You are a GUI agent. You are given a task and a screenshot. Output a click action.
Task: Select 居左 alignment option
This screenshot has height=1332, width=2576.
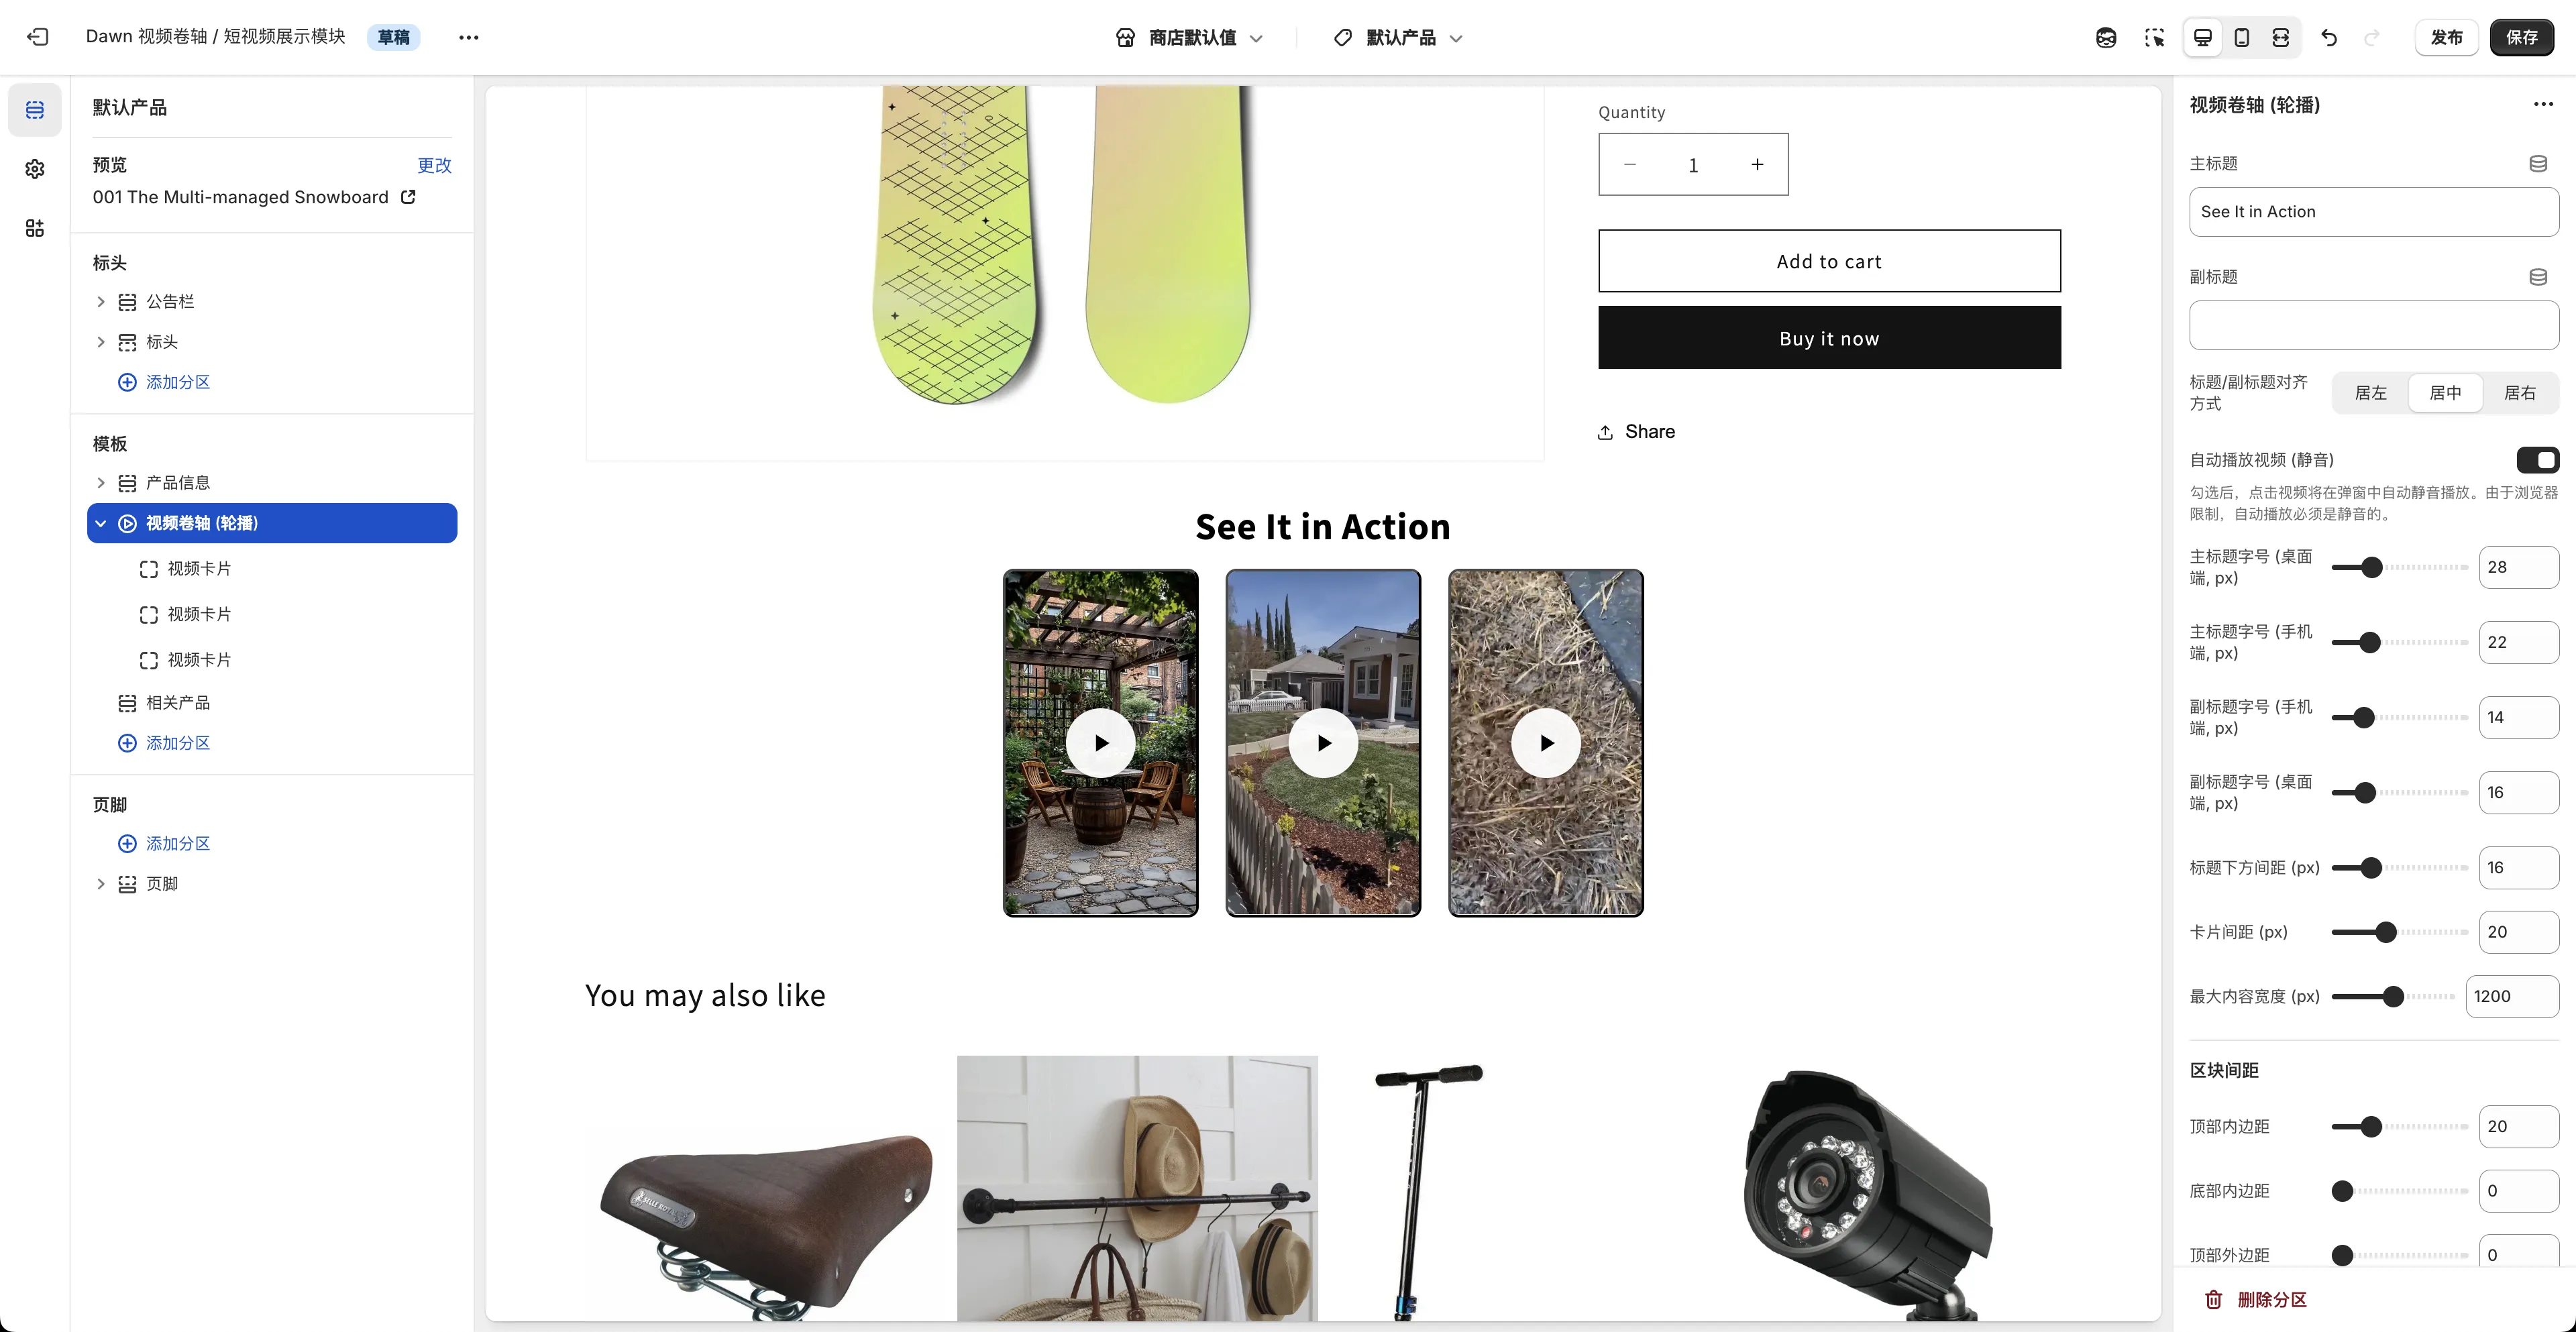(x=2370, y=393)
